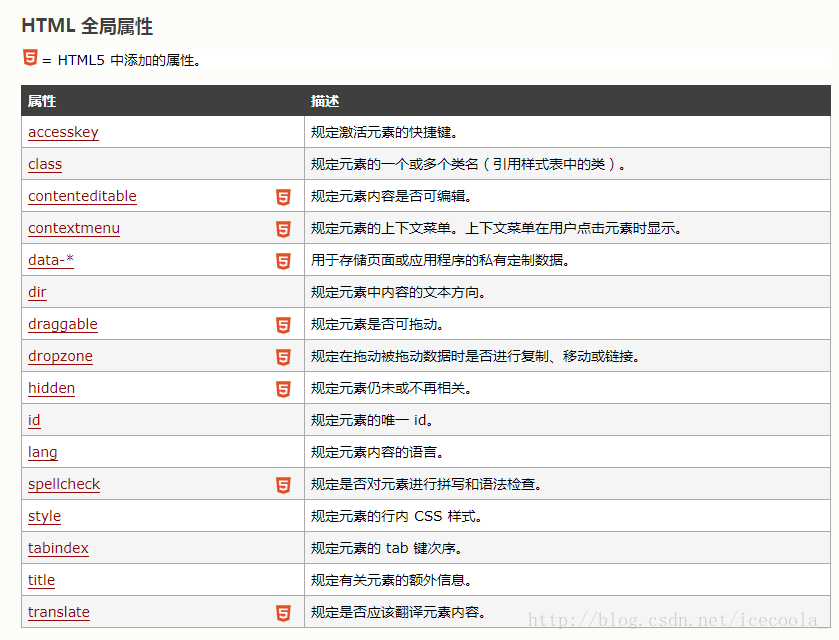Select the title attribute link

pos(41,580)
